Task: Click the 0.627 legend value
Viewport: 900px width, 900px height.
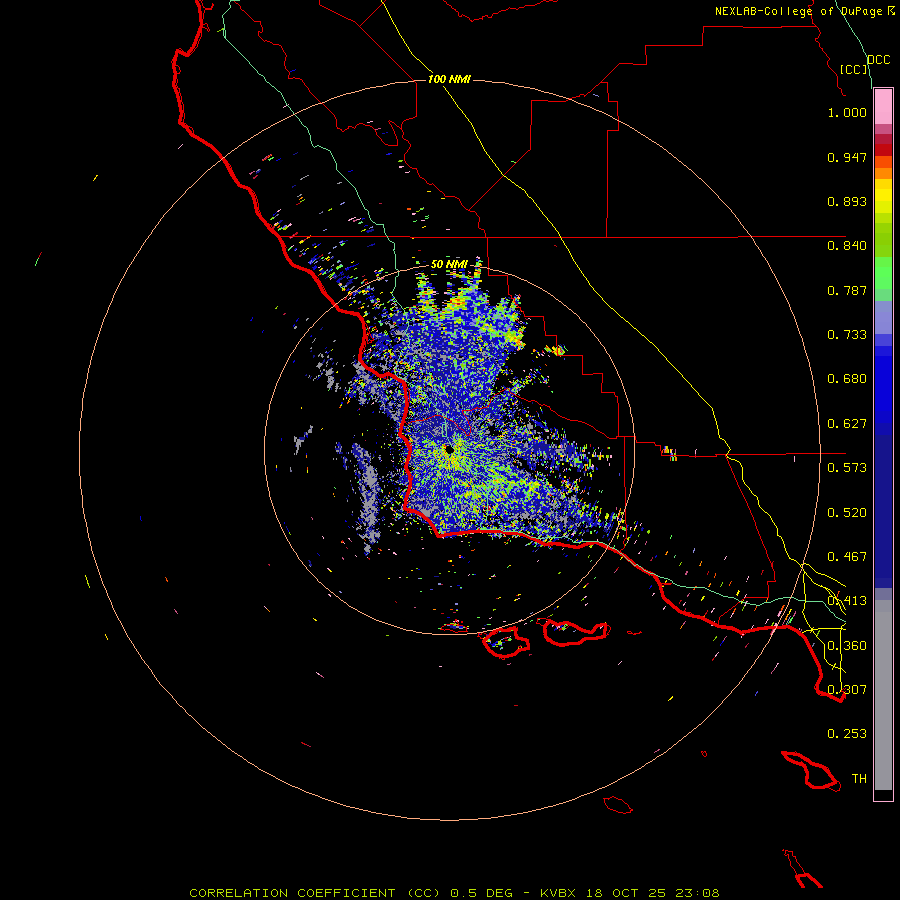Action: coord(847,424)
